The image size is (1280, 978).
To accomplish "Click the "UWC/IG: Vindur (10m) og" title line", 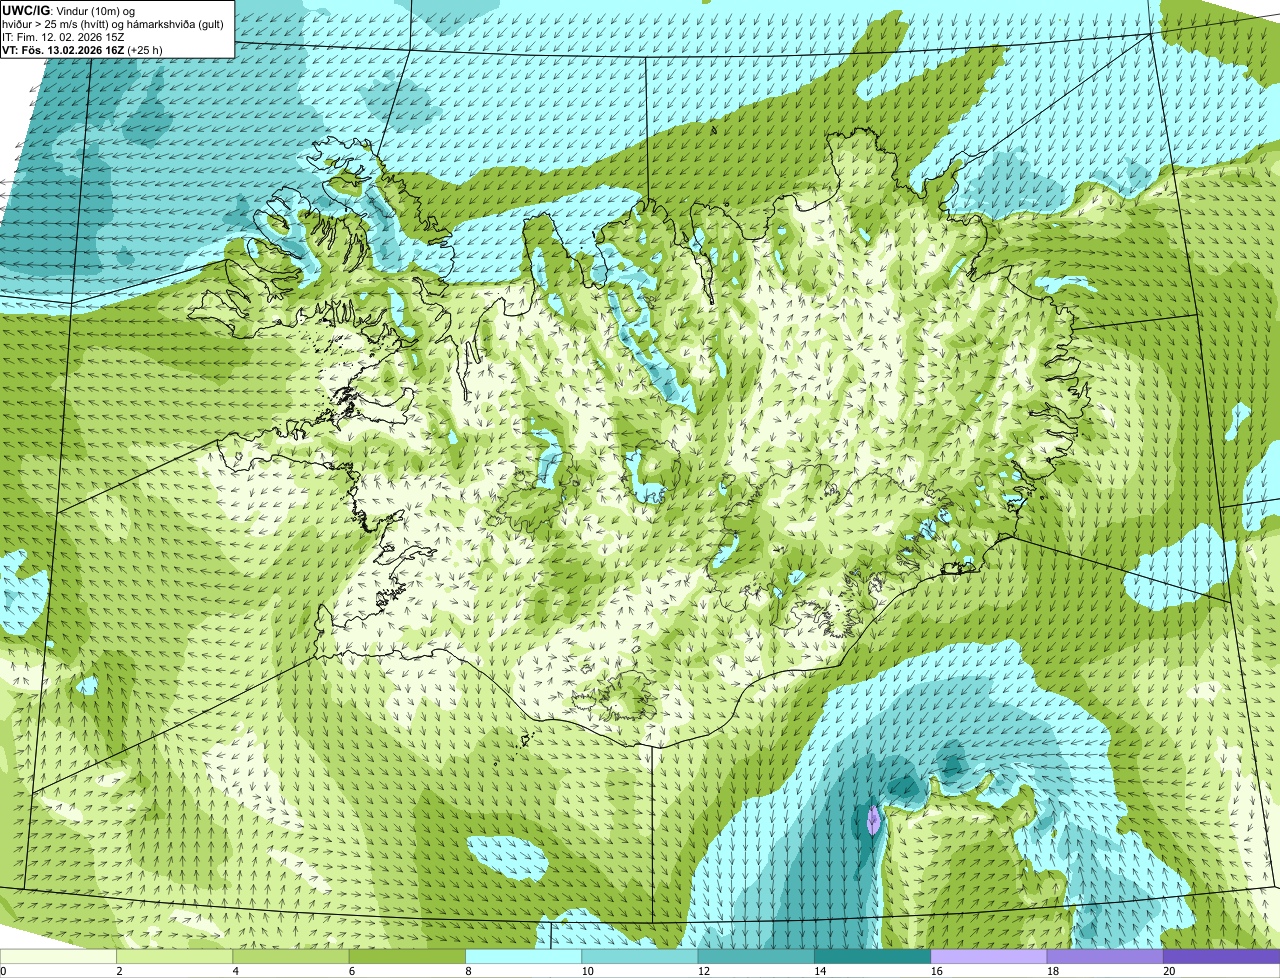I will click(68, 10).
